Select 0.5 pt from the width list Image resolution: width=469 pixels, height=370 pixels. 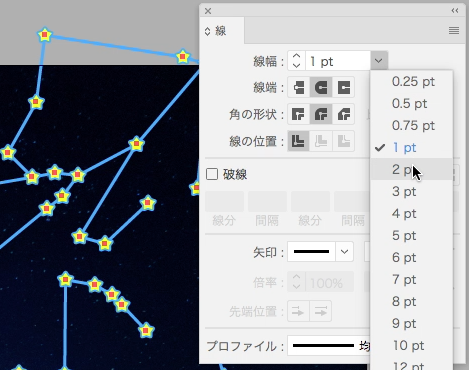pyautogui.click(x=412, y=104)
